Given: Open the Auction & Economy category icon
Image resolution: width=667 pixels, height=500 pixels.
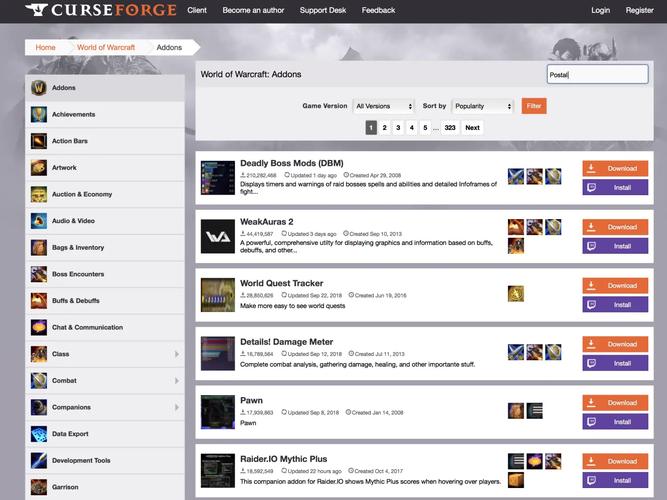Looking at the screenshot, I should point(39,194).
